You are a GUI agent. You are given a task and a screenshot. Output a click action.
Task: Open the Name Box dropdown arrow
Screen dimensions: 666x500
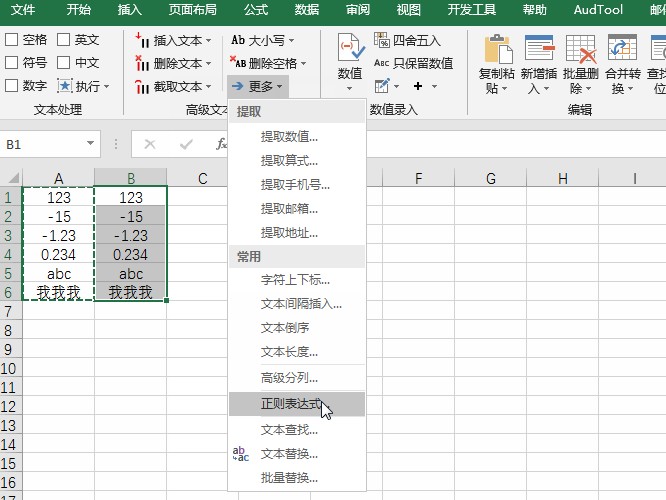[90, 143]
